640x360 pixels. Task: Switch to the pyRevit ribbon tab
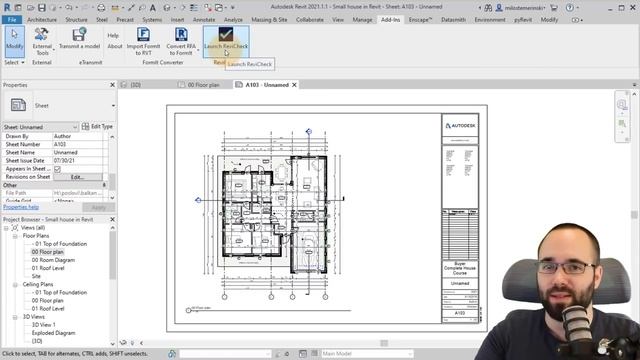pos(523,20)
